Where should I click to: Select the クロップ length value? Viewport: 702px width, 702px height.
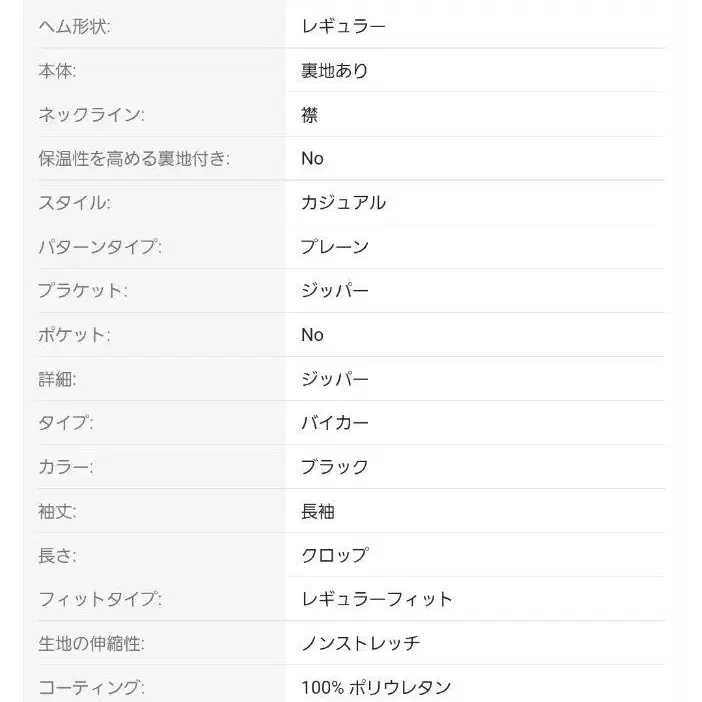pyautogui.click(x=334, y=555)
